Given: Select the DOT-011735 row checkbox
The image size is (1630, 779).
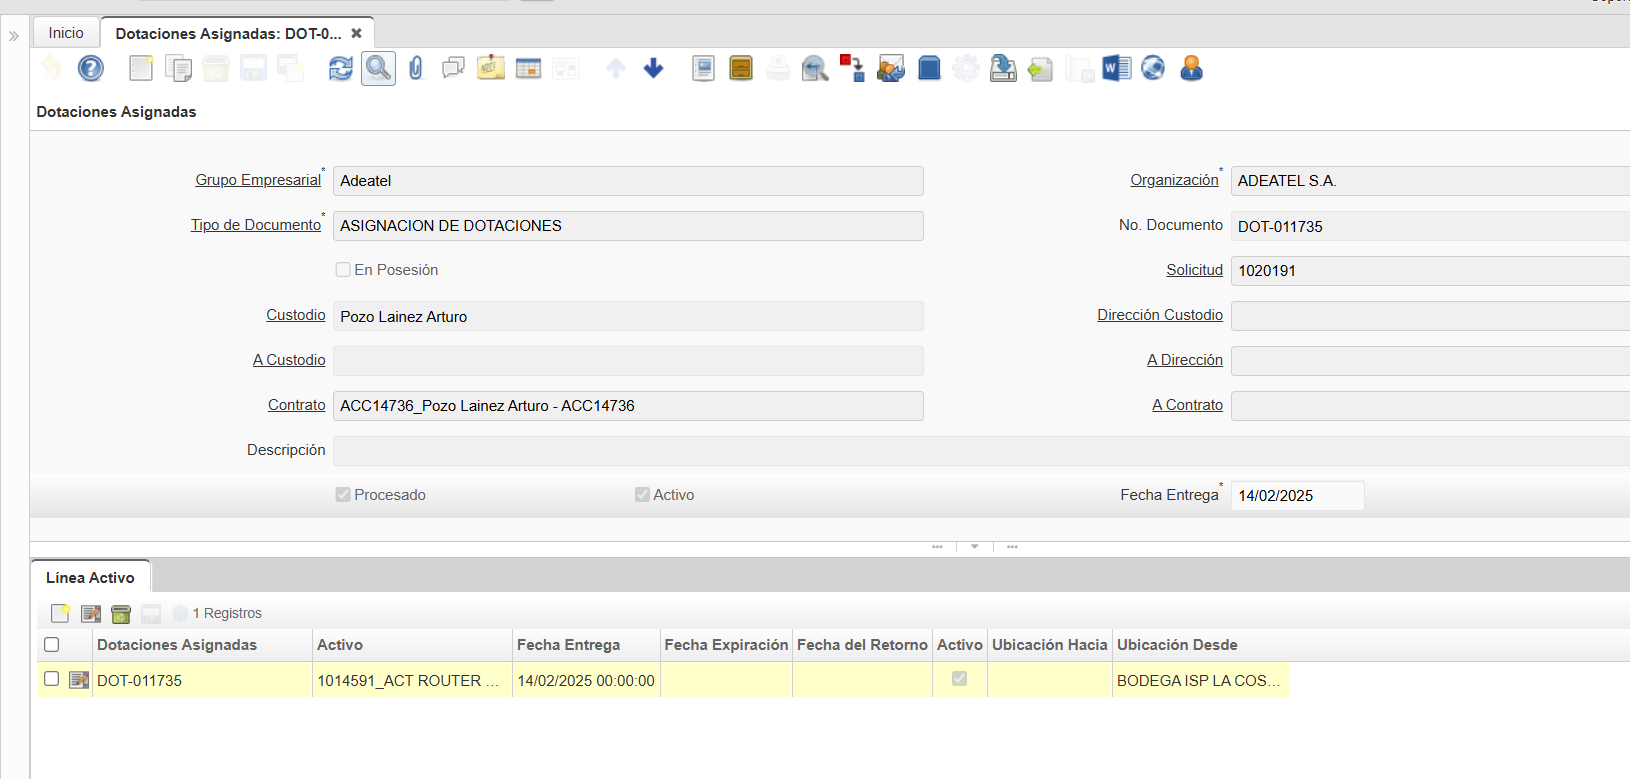Looking at the screenshot, I should pos(52,679).
